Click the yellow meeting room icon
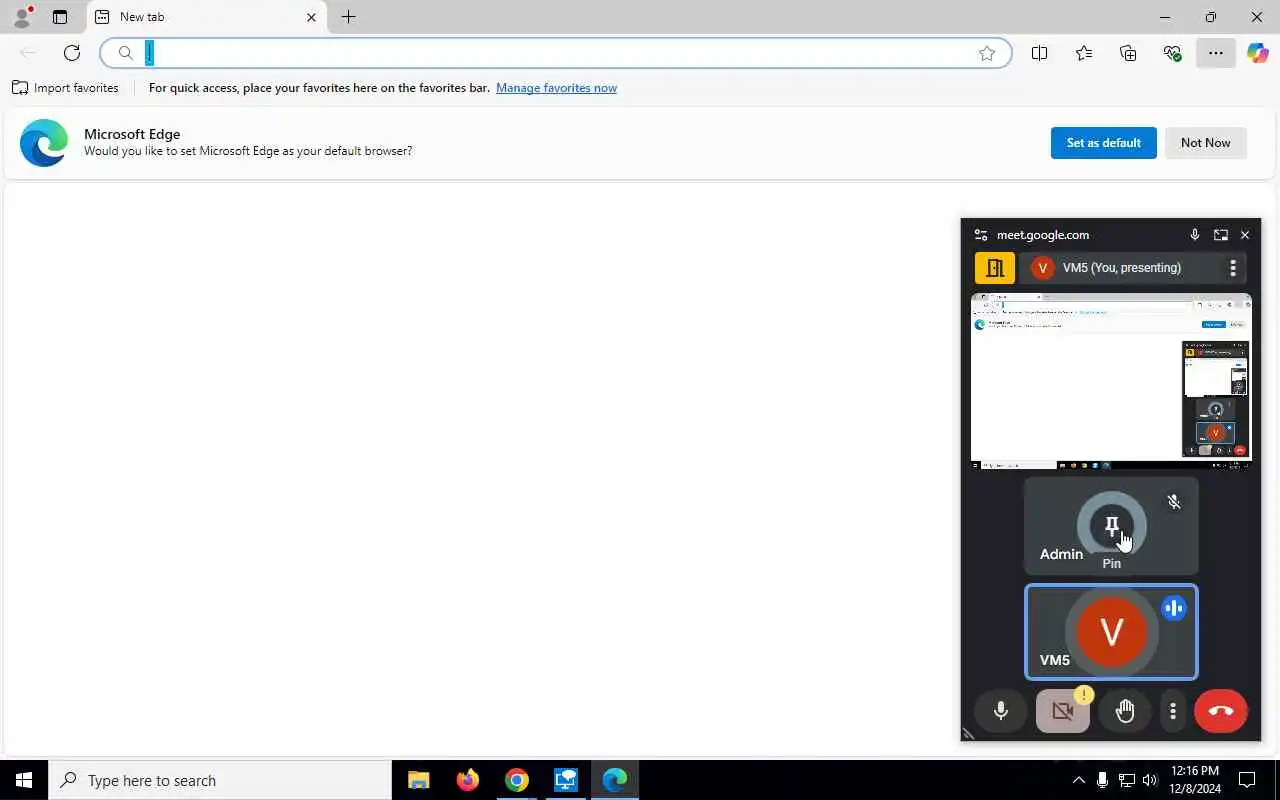Screen dimensions: 1280x800 tap(995, 268)
